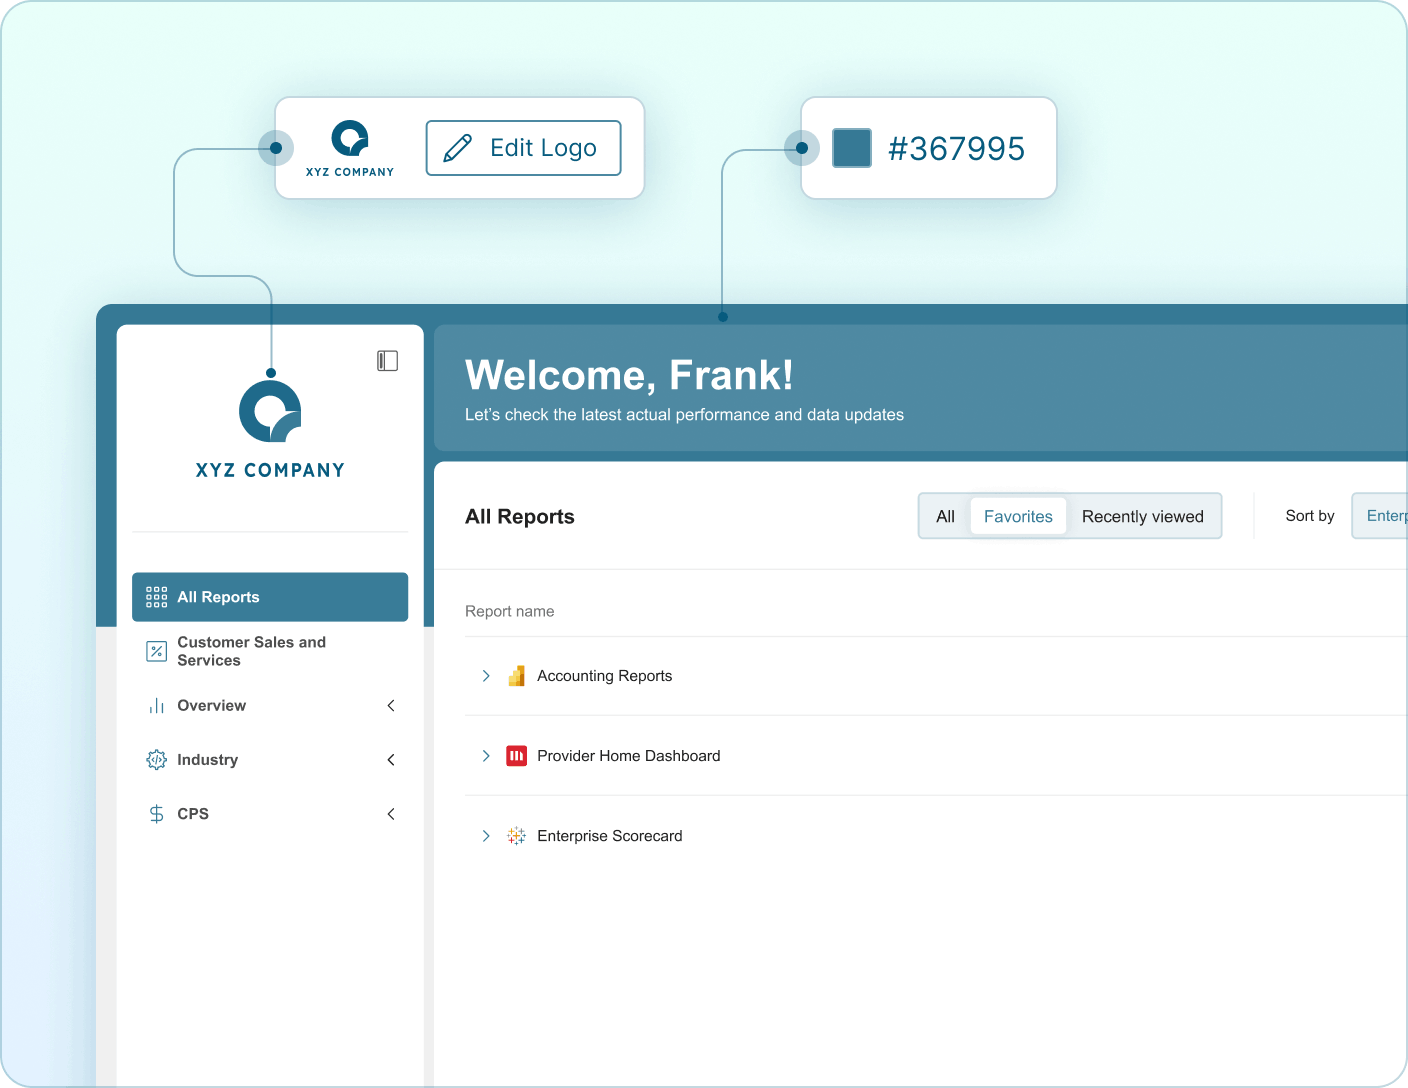This screenshot has width=1408, height=1088.
Task: Click the #367995 color swatch
Action: tap(852, 148)
